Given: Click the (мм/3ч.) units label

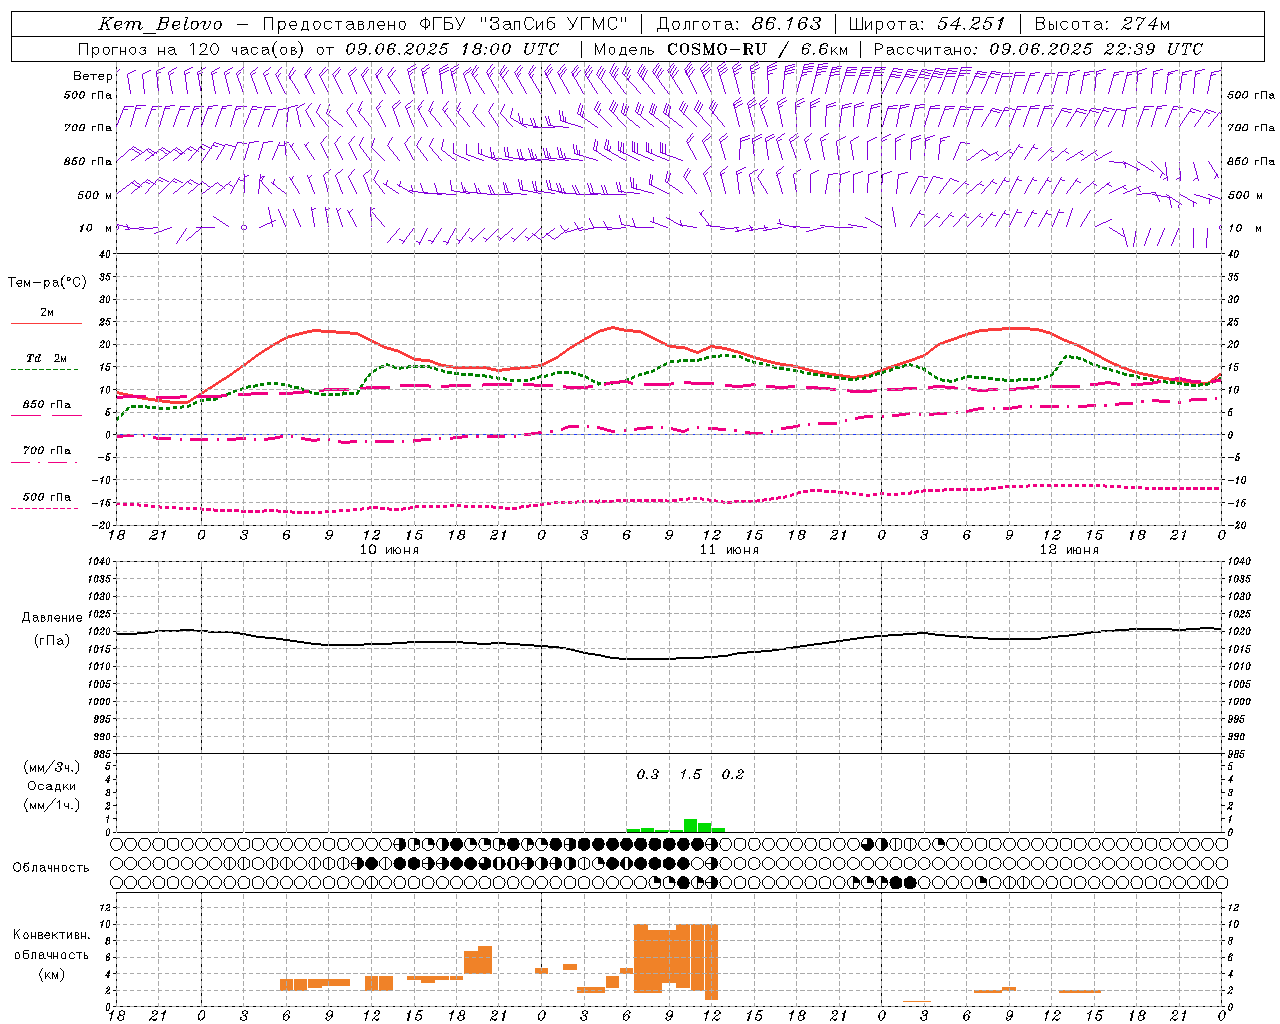Looking at the screenshot, I should coord(51,767).
